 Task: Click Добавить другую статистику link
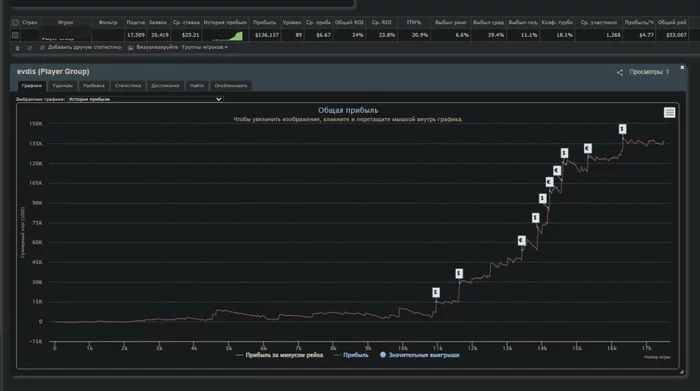click(x=84, y=47)
